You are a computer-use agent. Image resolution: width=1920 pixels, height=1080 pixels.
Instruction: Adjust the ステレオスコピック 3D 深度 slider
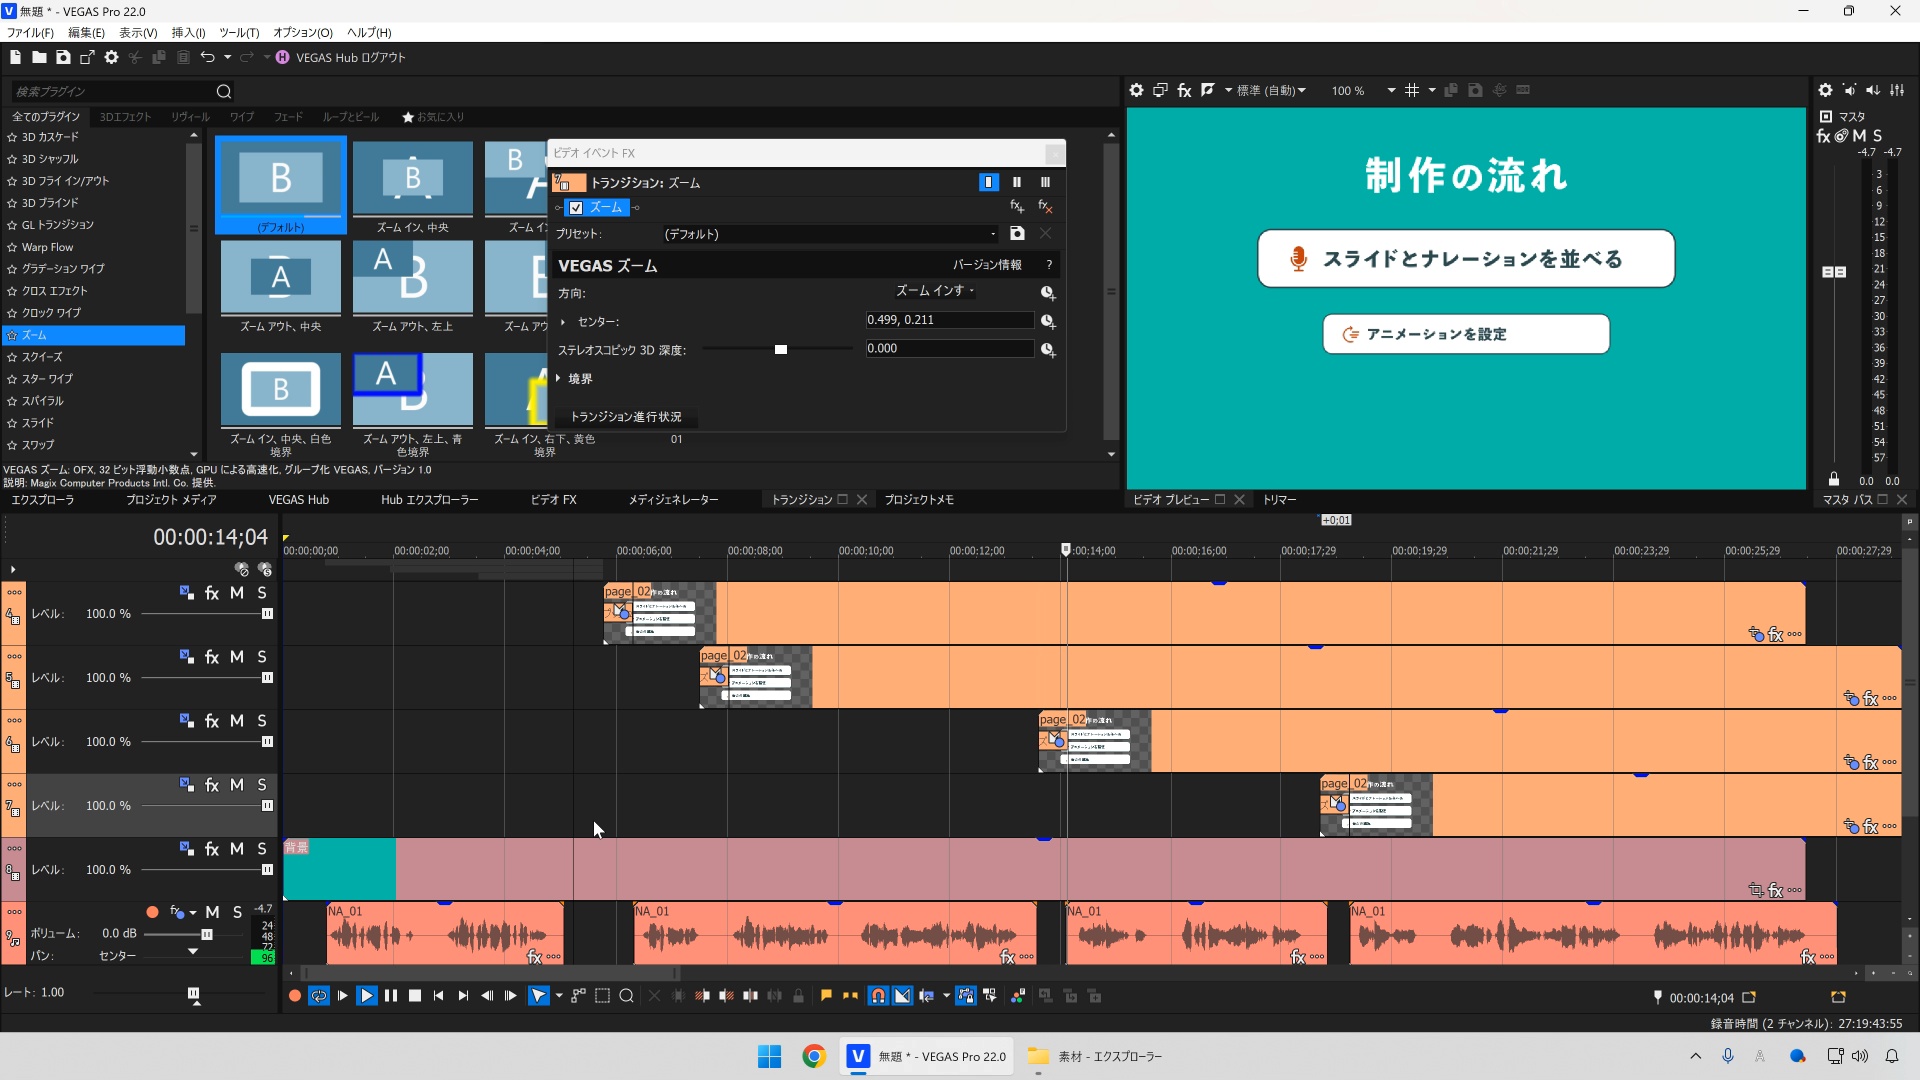click(781, 350)
